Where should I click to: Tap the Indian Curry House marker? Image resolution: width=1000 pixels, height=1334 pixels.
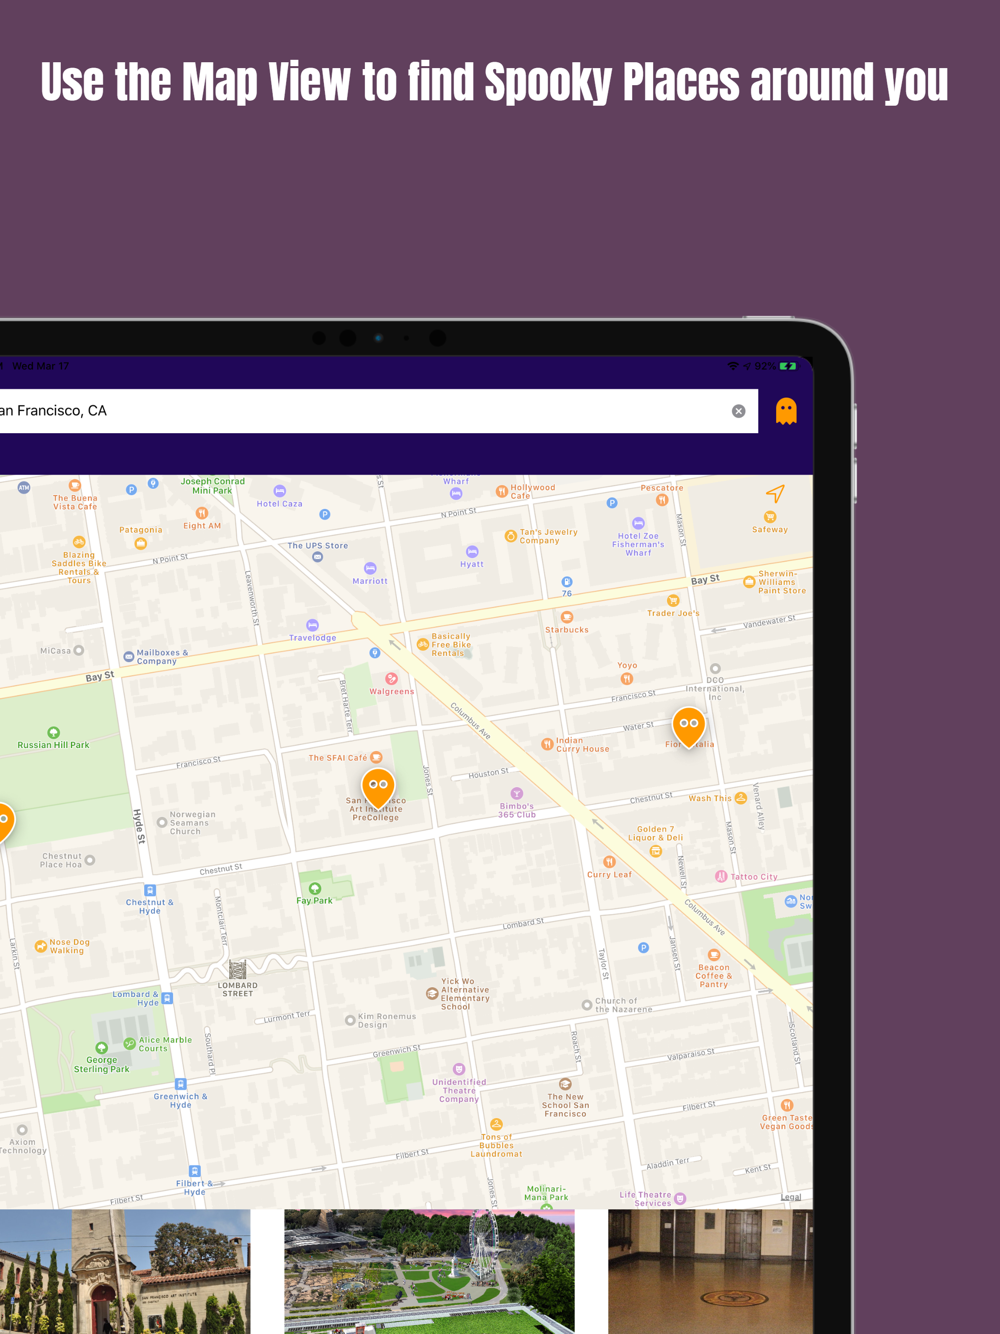tap(547, 744)
